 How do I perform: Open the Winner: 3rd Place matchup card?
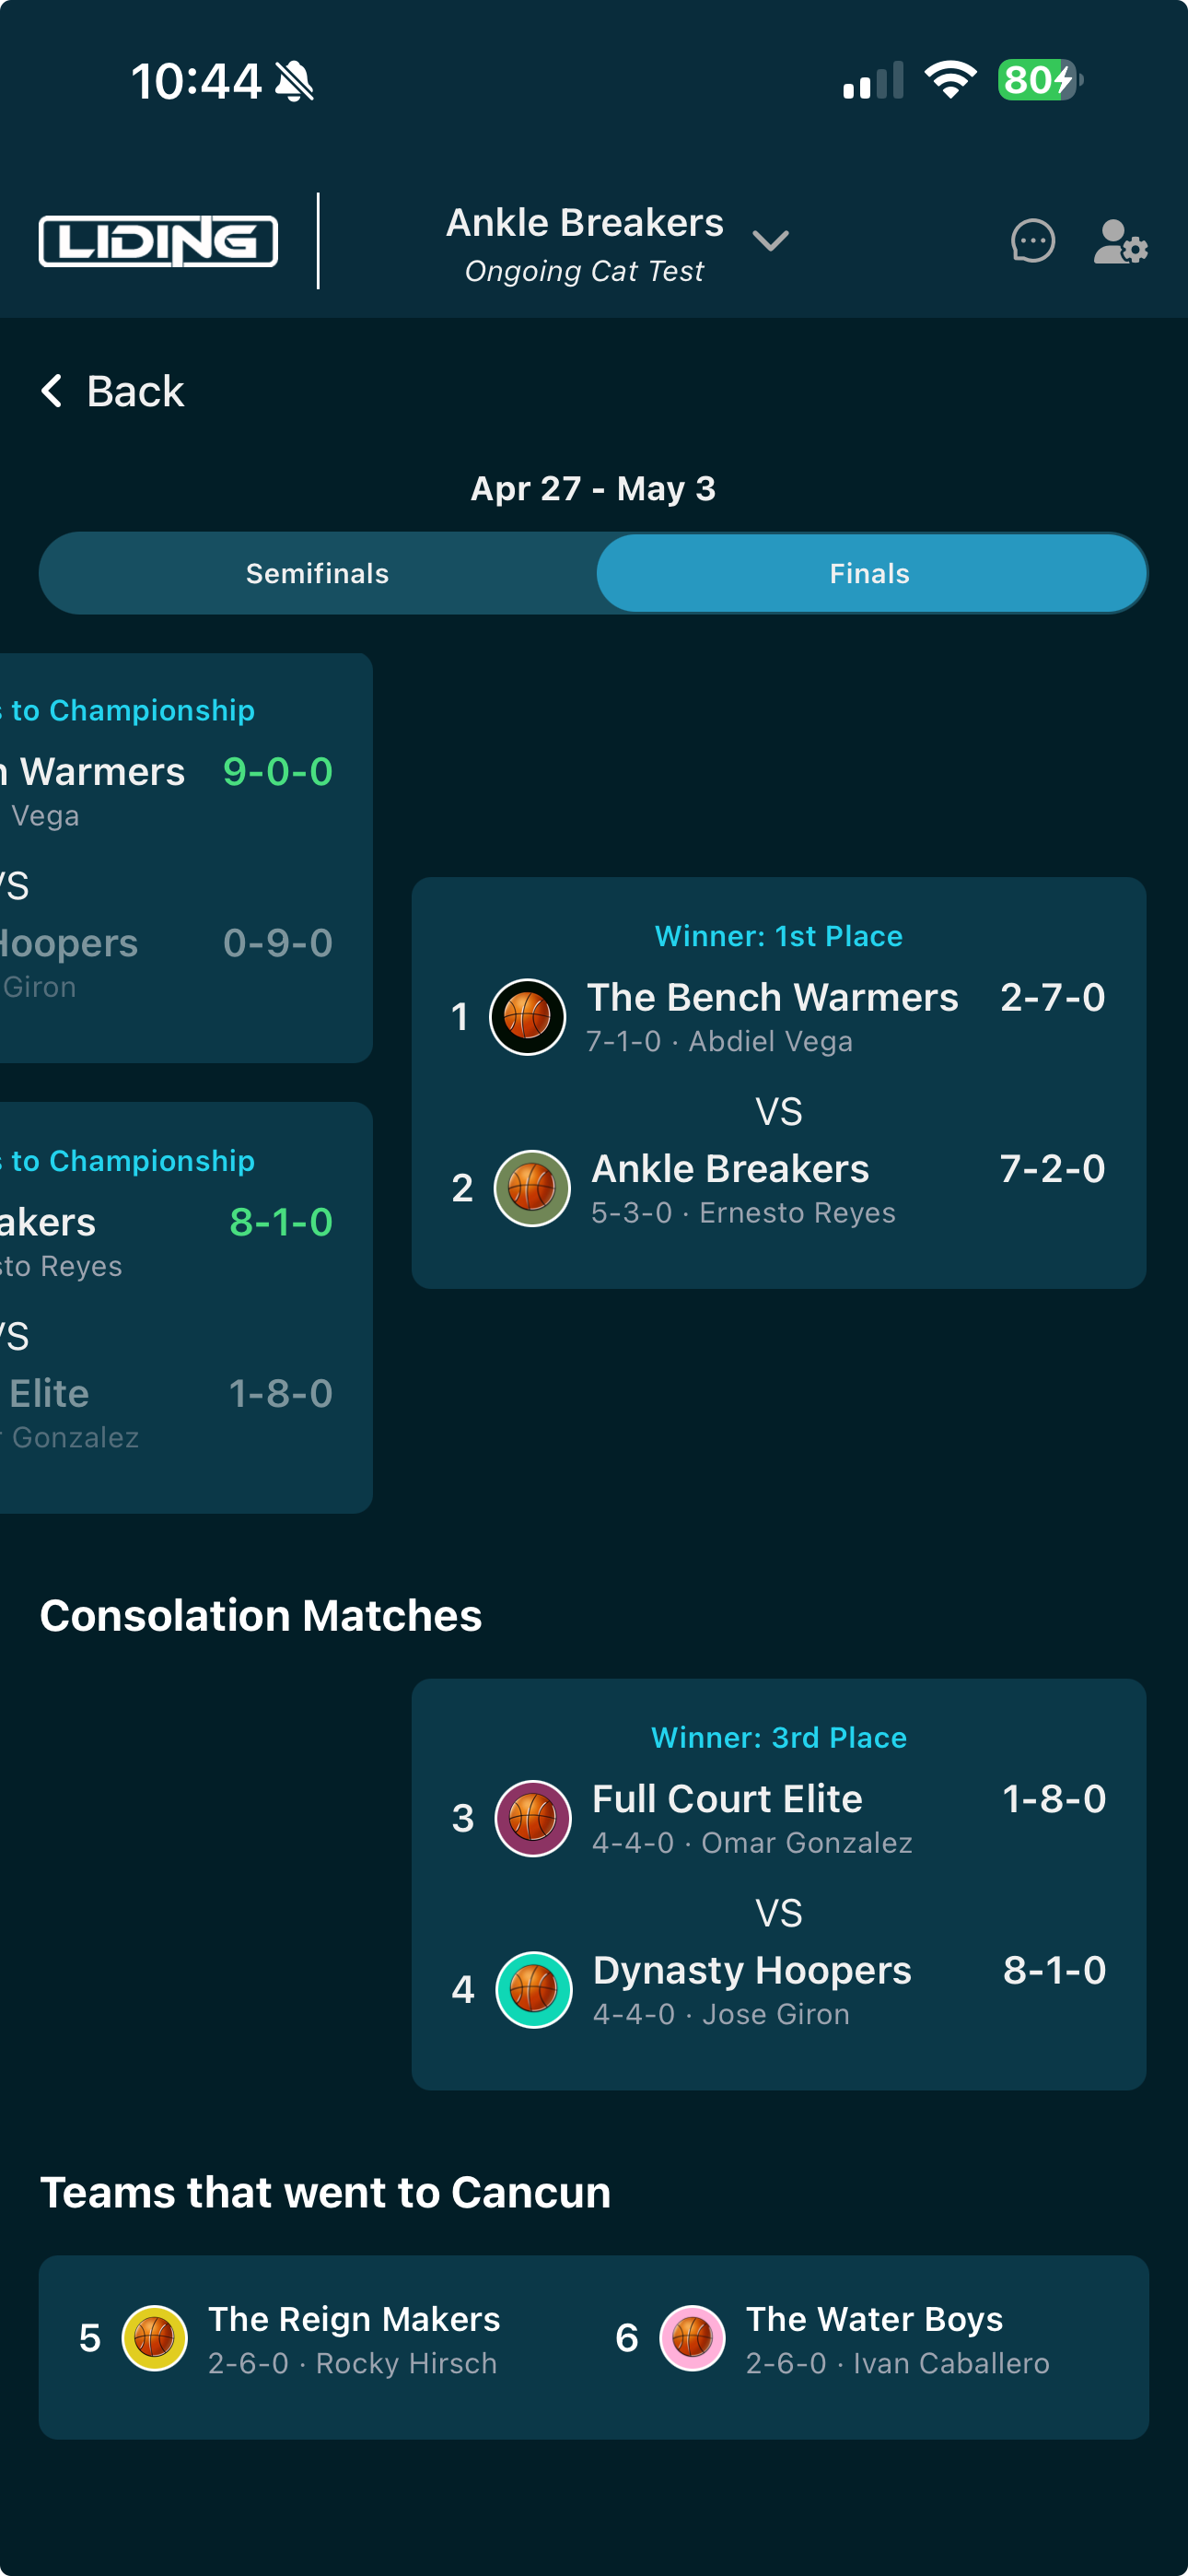779,1884
